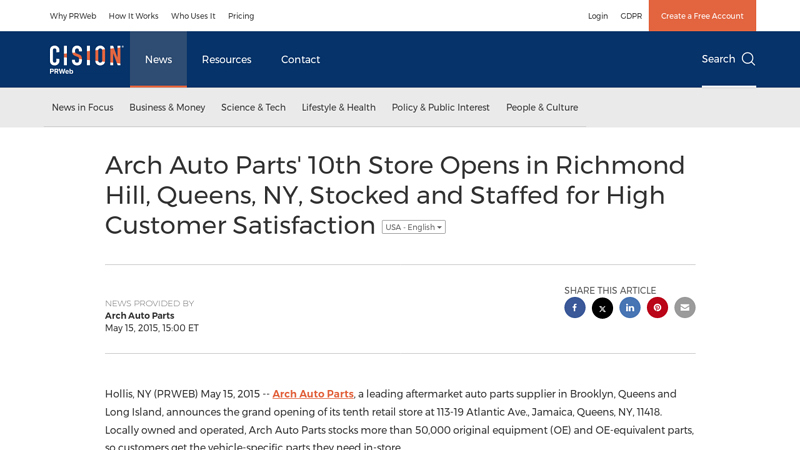Viewport: 800px width, 450px height.
Task: Select Policy & Public Interest category
Action: tap(440, 107)
